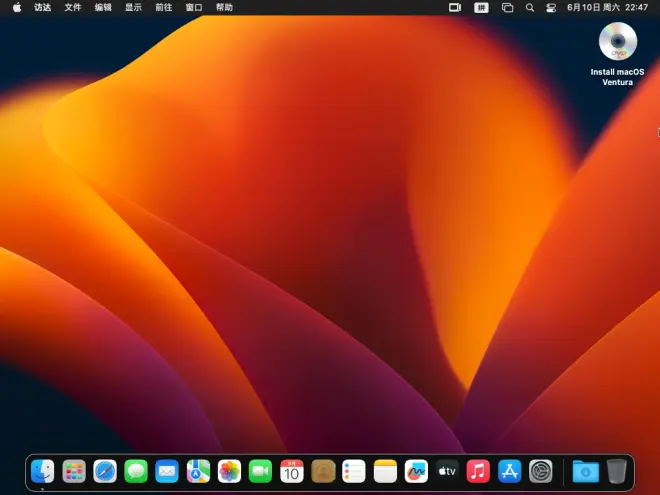Open the 帮助 menu
This screenshot has height=495, width=660.
coord(224,7)
